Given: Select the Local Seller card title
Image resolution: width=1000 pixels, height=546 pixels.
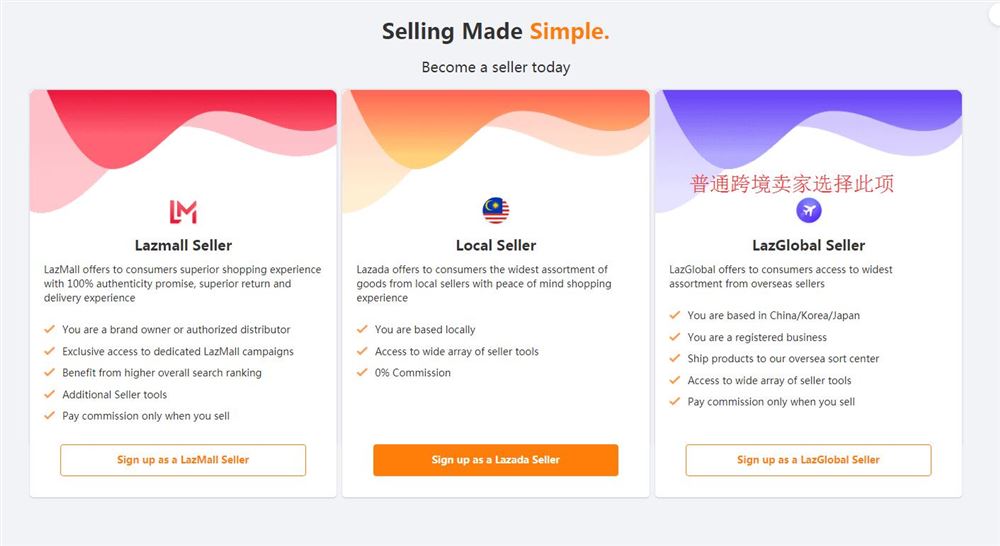Looking at the screenshot, I should click(496, 246).
